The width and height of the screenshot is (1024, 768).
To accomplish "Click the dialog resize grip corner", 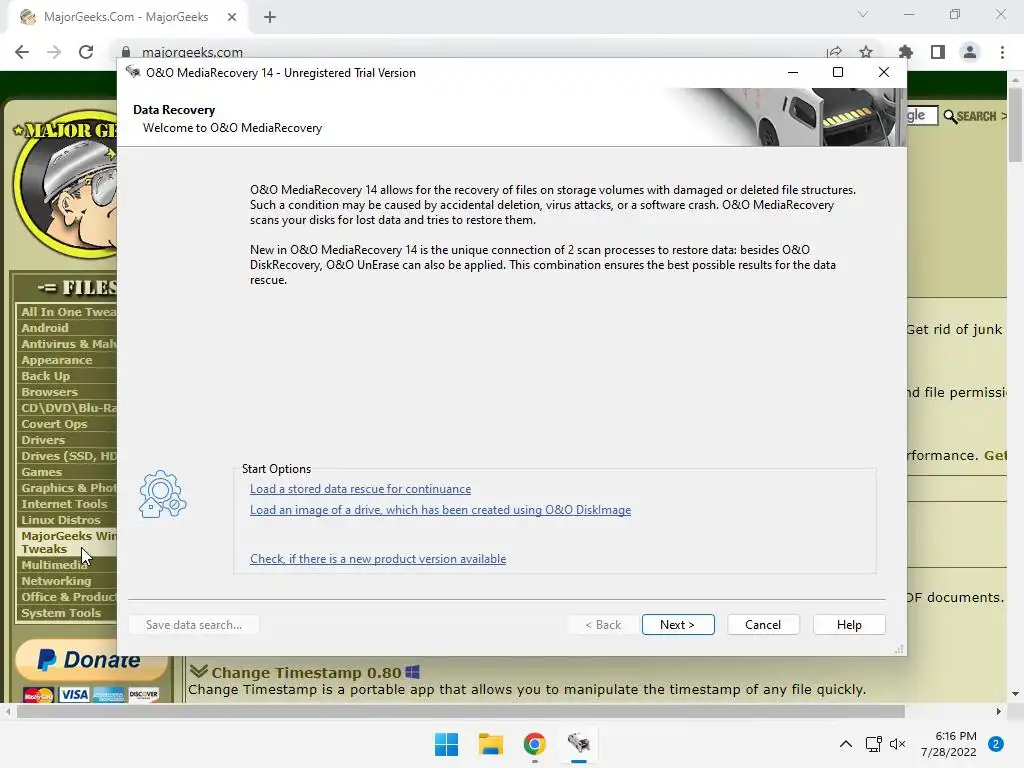I will point(899,649).
